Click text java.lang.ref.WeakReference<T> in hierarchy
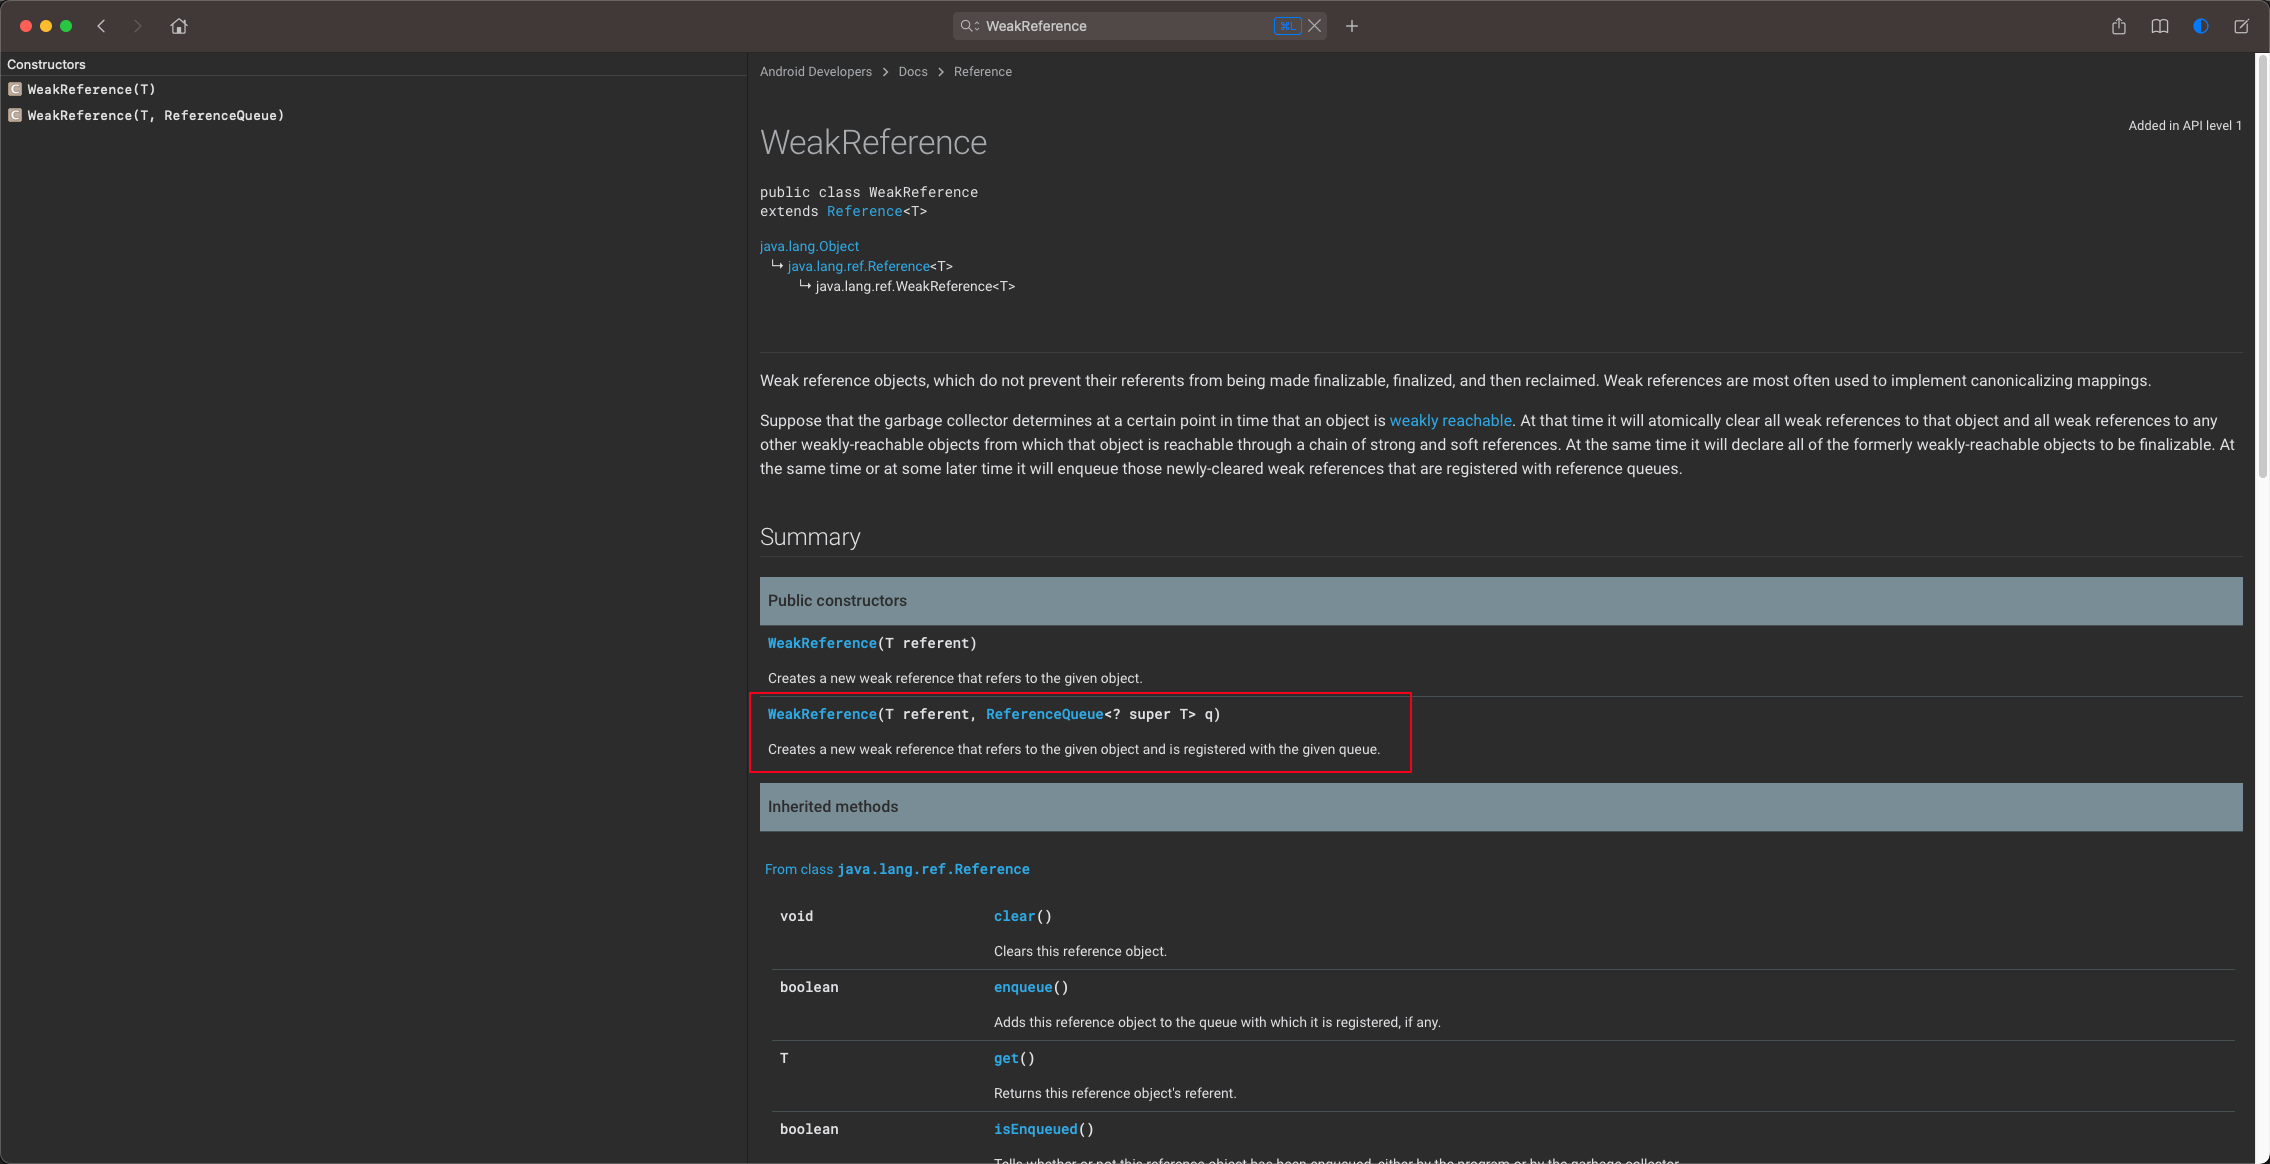 [915, 286]
